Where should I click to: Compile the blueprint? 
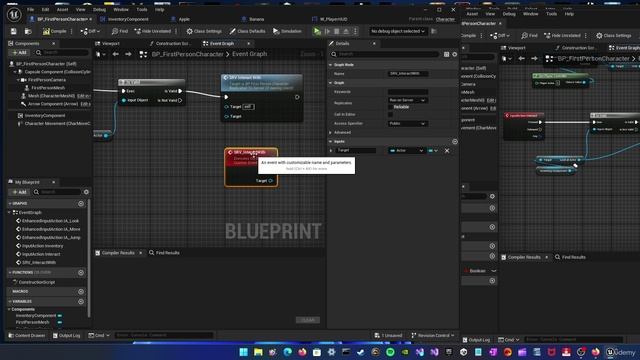54,31
